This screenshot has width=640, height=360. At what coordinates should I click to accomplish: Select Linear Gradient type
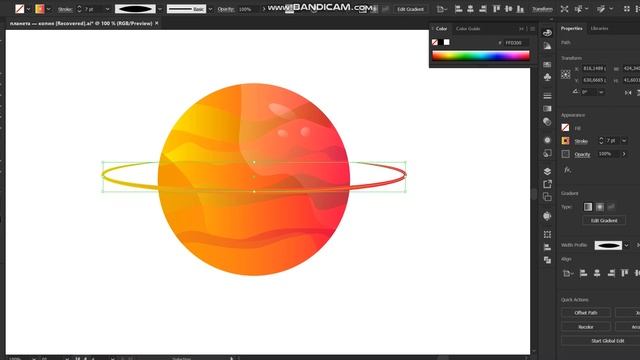(588, 207)
